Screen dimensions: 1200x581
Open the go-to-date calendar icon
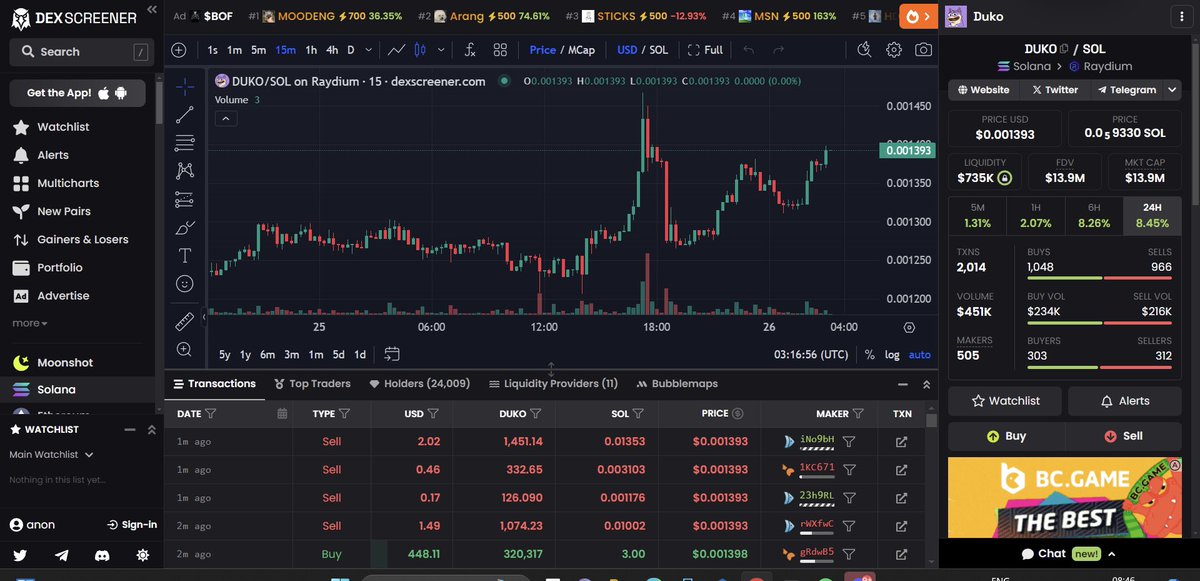(391, 354)
